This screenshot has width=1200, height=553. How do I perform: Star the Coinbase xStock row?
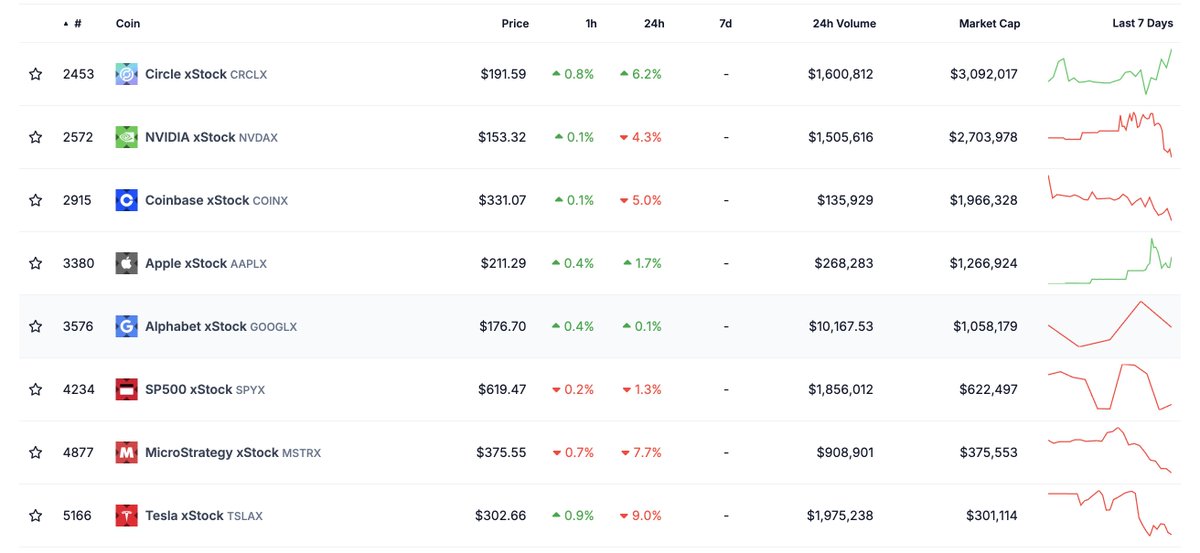(36, 200)
